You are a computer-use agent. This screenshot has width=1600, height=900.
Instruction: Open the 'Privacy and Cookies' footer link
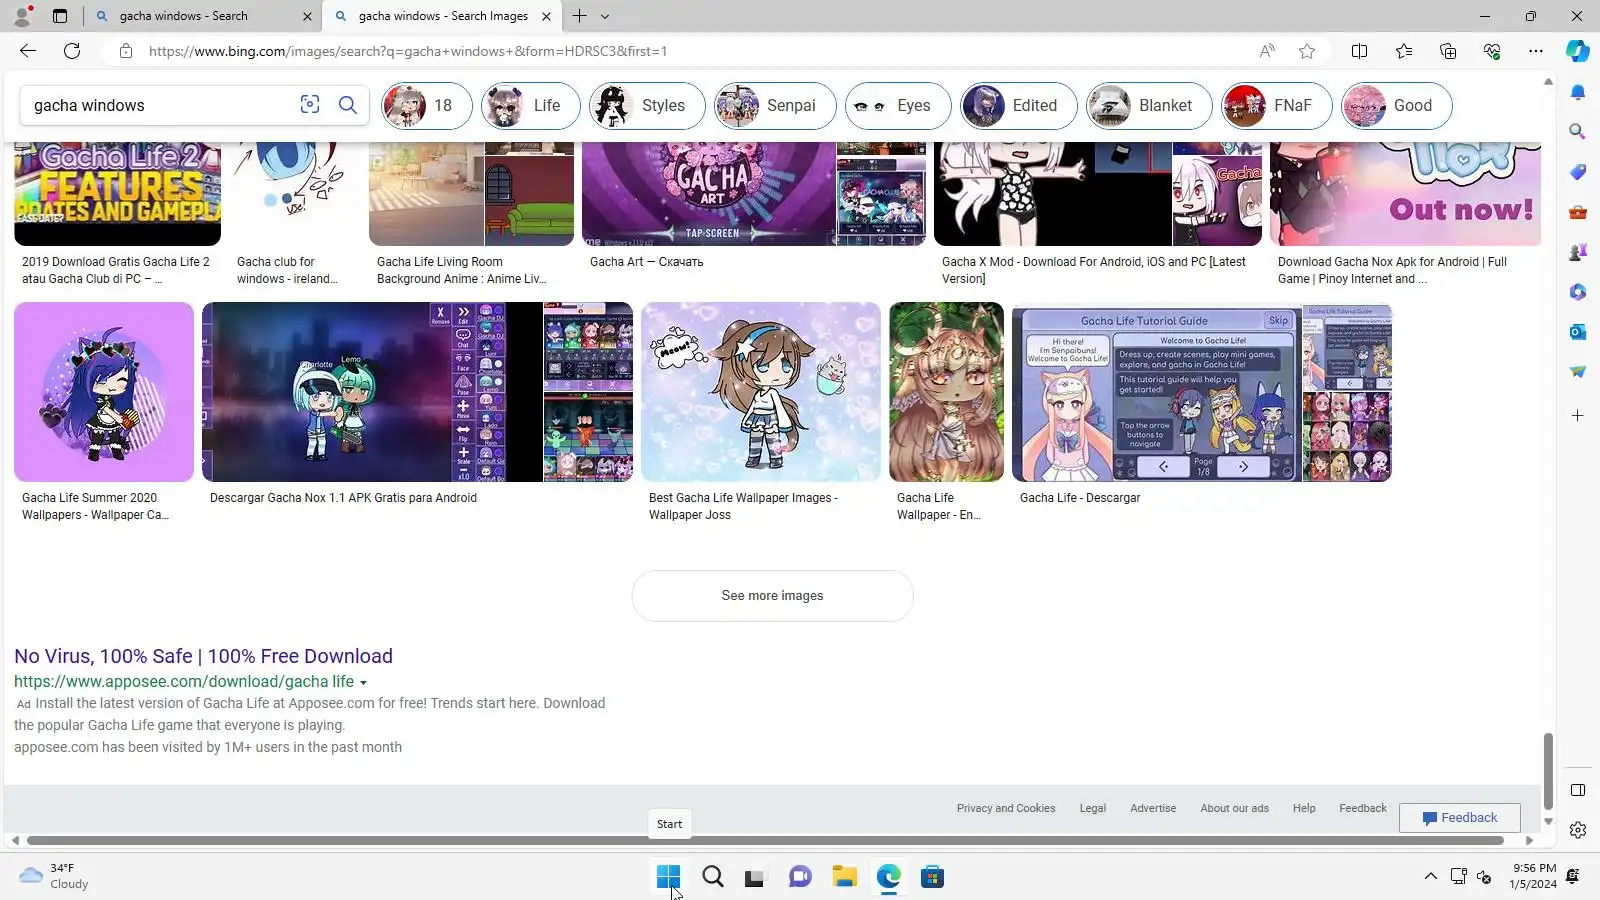(1006, 808)
